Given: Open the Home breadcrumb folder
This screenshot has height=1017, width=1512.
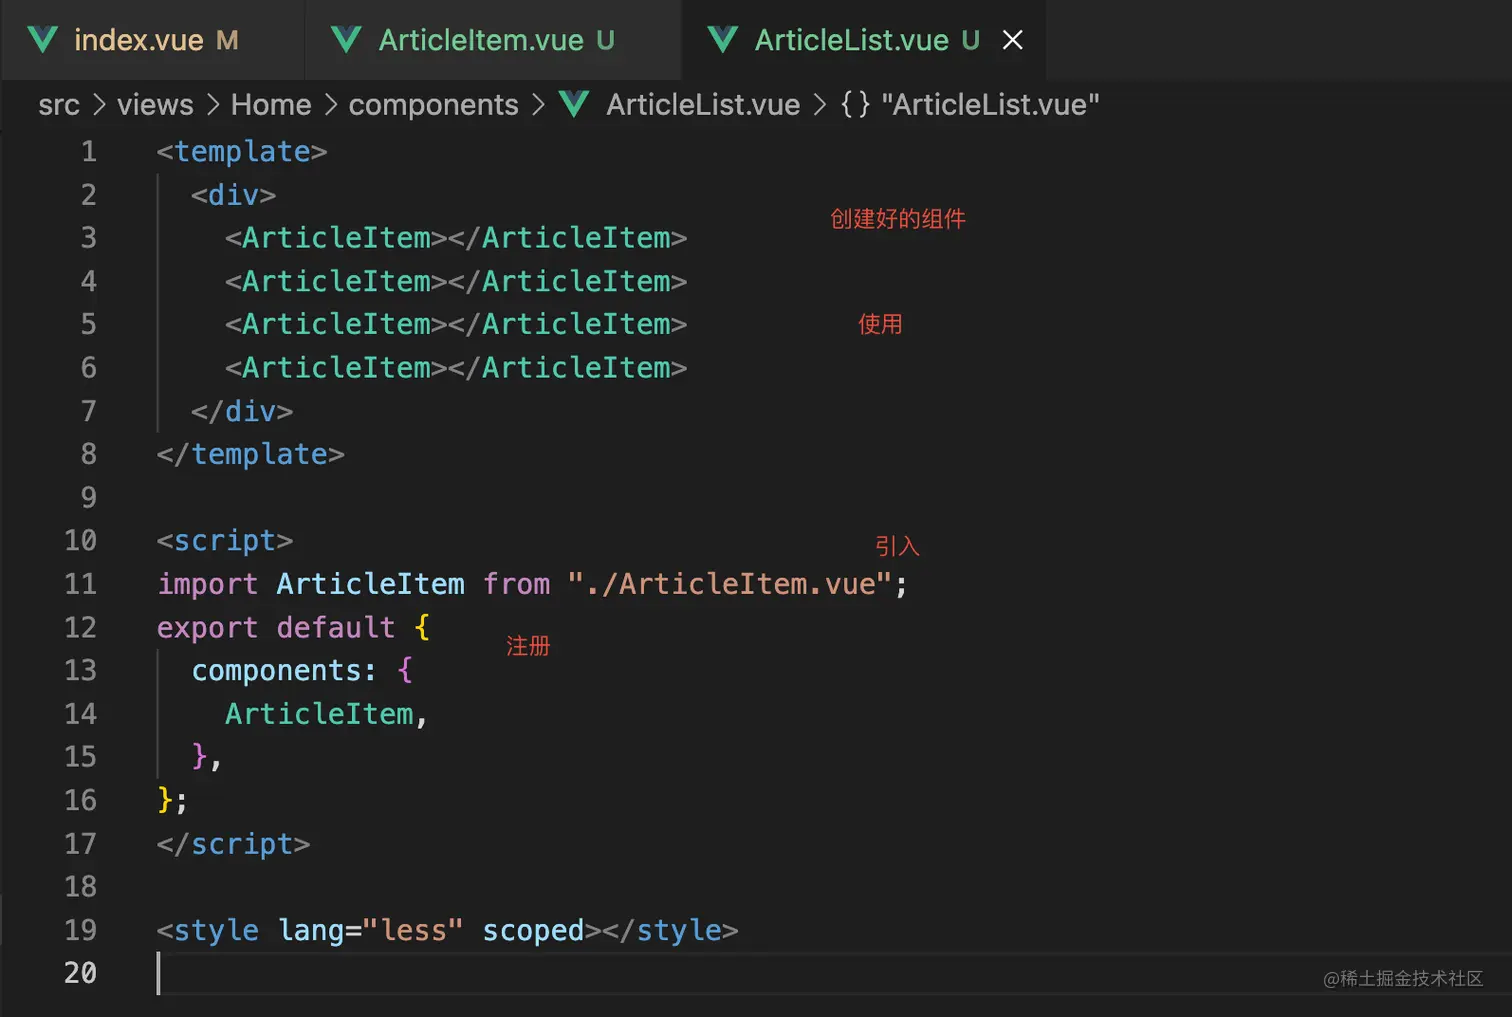Looking at the screenshot, I should (x=271, y=105).
